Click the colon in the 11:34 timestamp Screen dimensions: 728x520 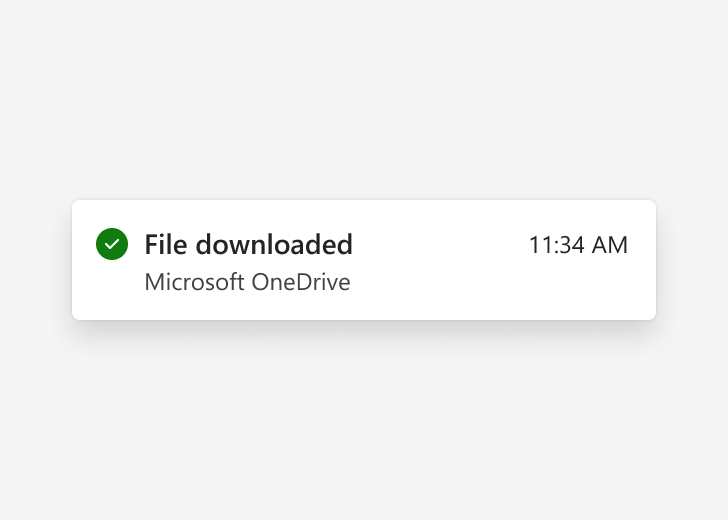click(x=556, y=247)
